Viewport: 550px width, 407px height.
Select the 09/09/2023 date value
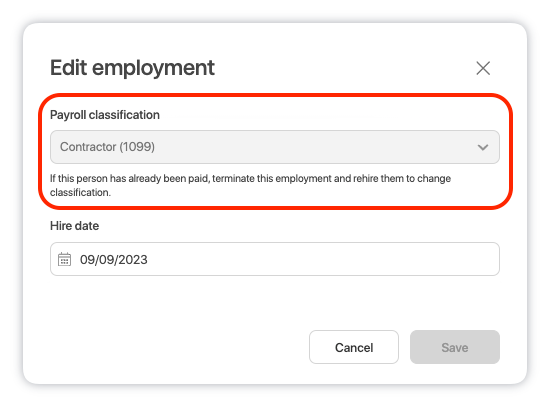[114, 260]
